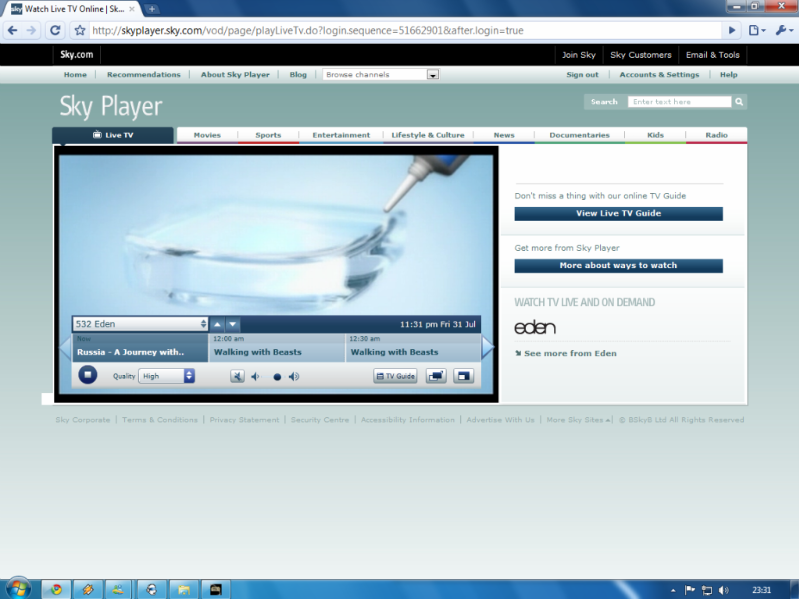Screen dimensions: 799x599
Task: Select 12:30 am Walking with Beasts
Action: (x=413, y=348)
